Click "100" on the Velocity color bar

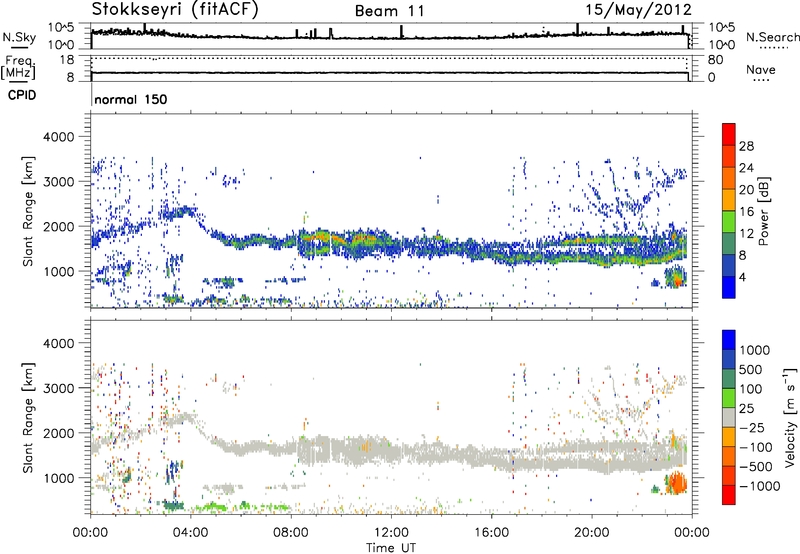pyautogui.click(x=751, y=389)
